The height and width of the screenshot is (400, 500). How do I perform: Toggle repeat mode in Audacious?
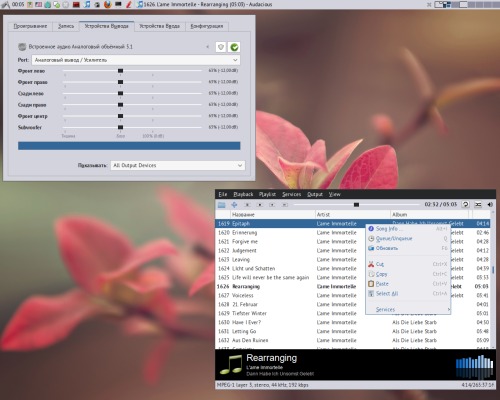(466, 204)
